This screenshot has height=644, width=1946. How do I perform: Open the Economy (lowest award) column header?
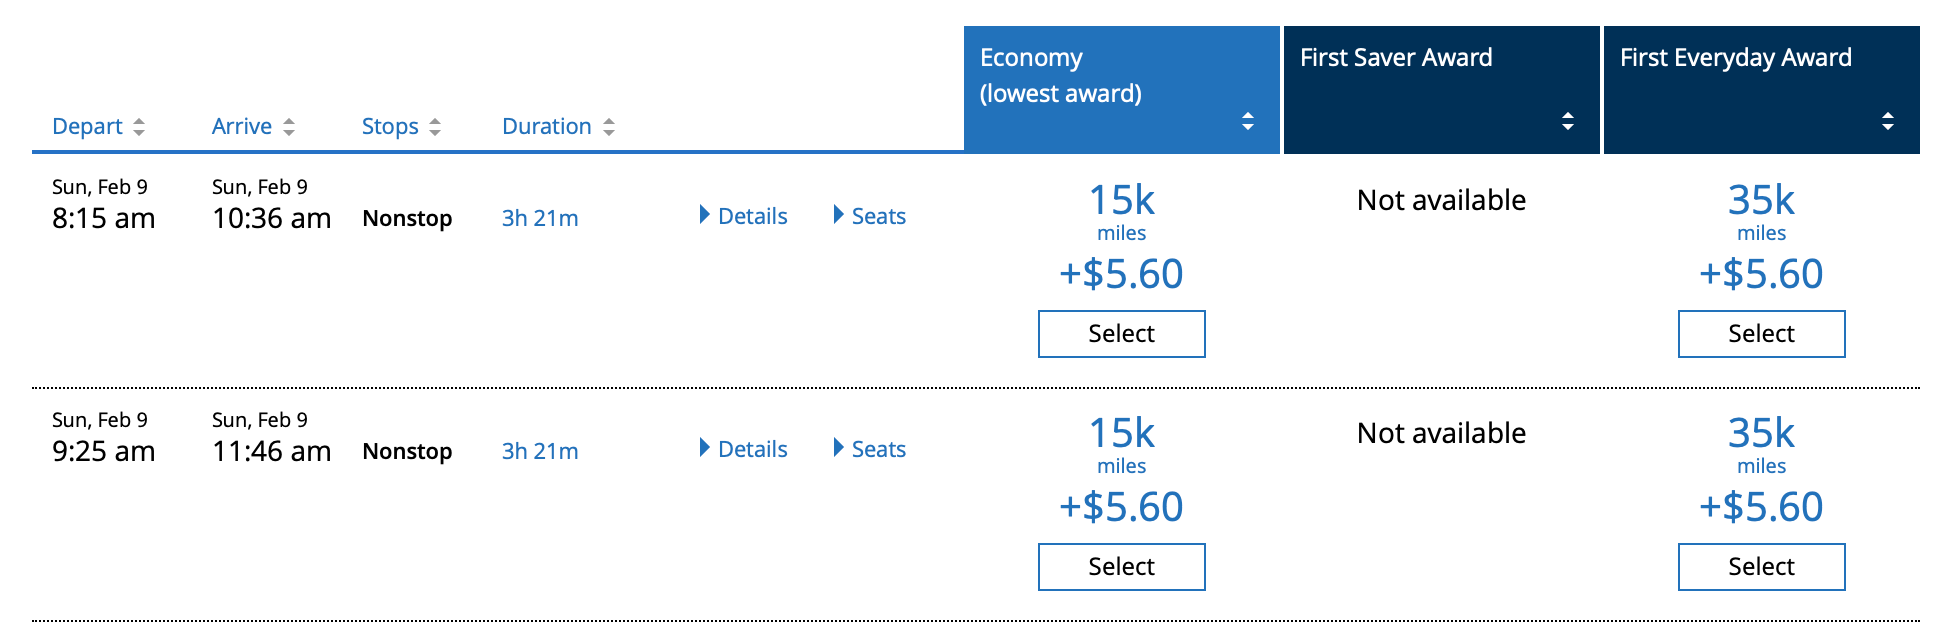click(x=1122, y=90)
